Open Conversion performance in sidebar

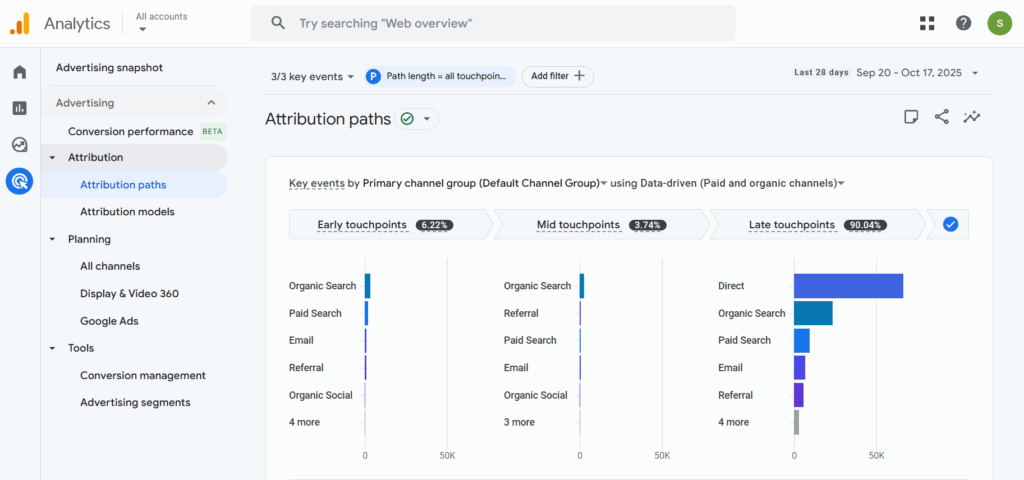(x=130, y=131)
